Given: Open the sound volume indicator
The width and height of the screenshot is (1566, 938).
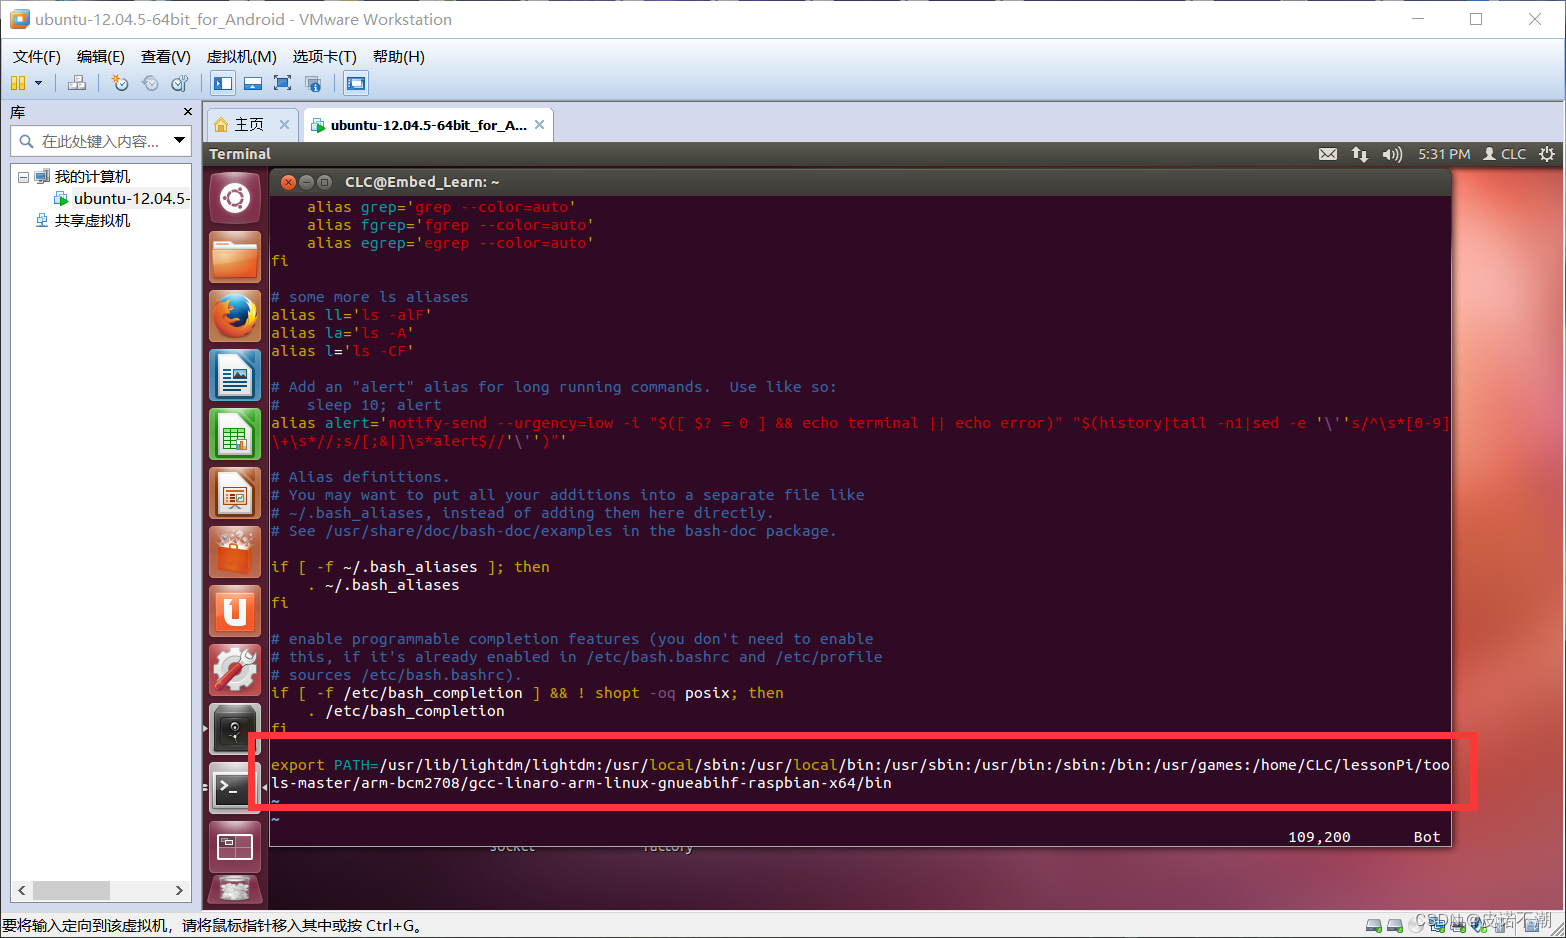Looking at the screenshot, I should [x=1392, y=154].
